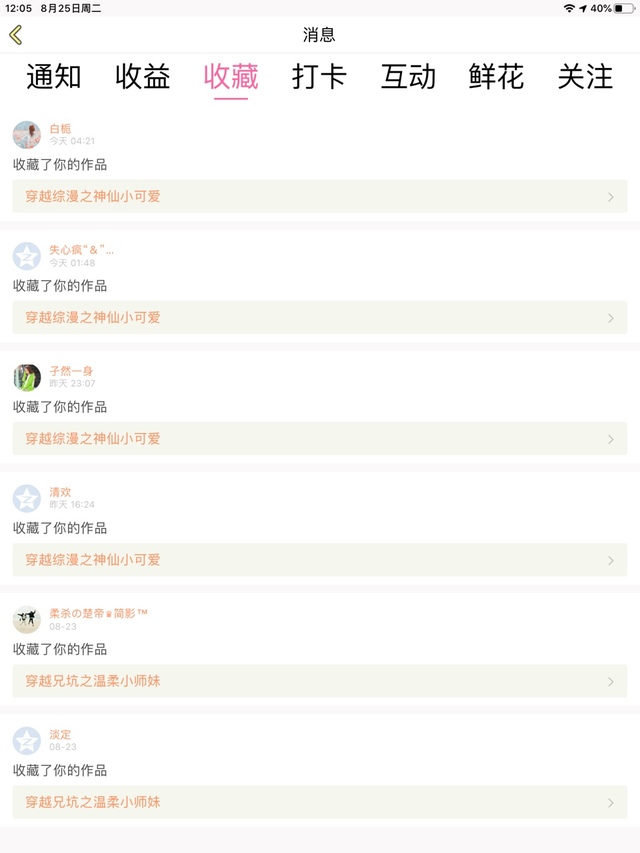Tap 淡定's default avatar icon
640x853 pixels.
point(27,741)
